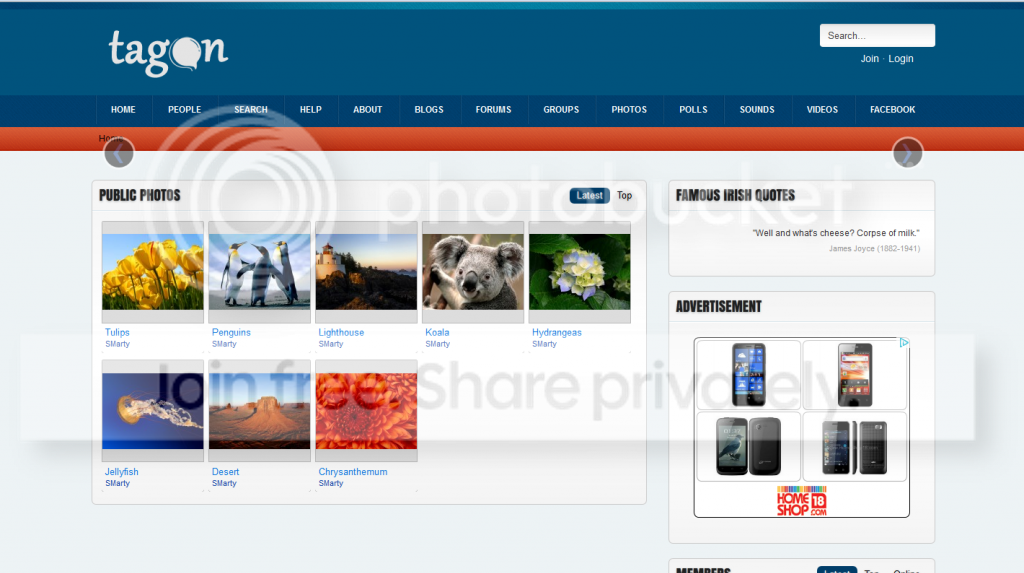Screen dimensions: 1024x573
Task: Click the Penguins title link
Action: [231, 333]
